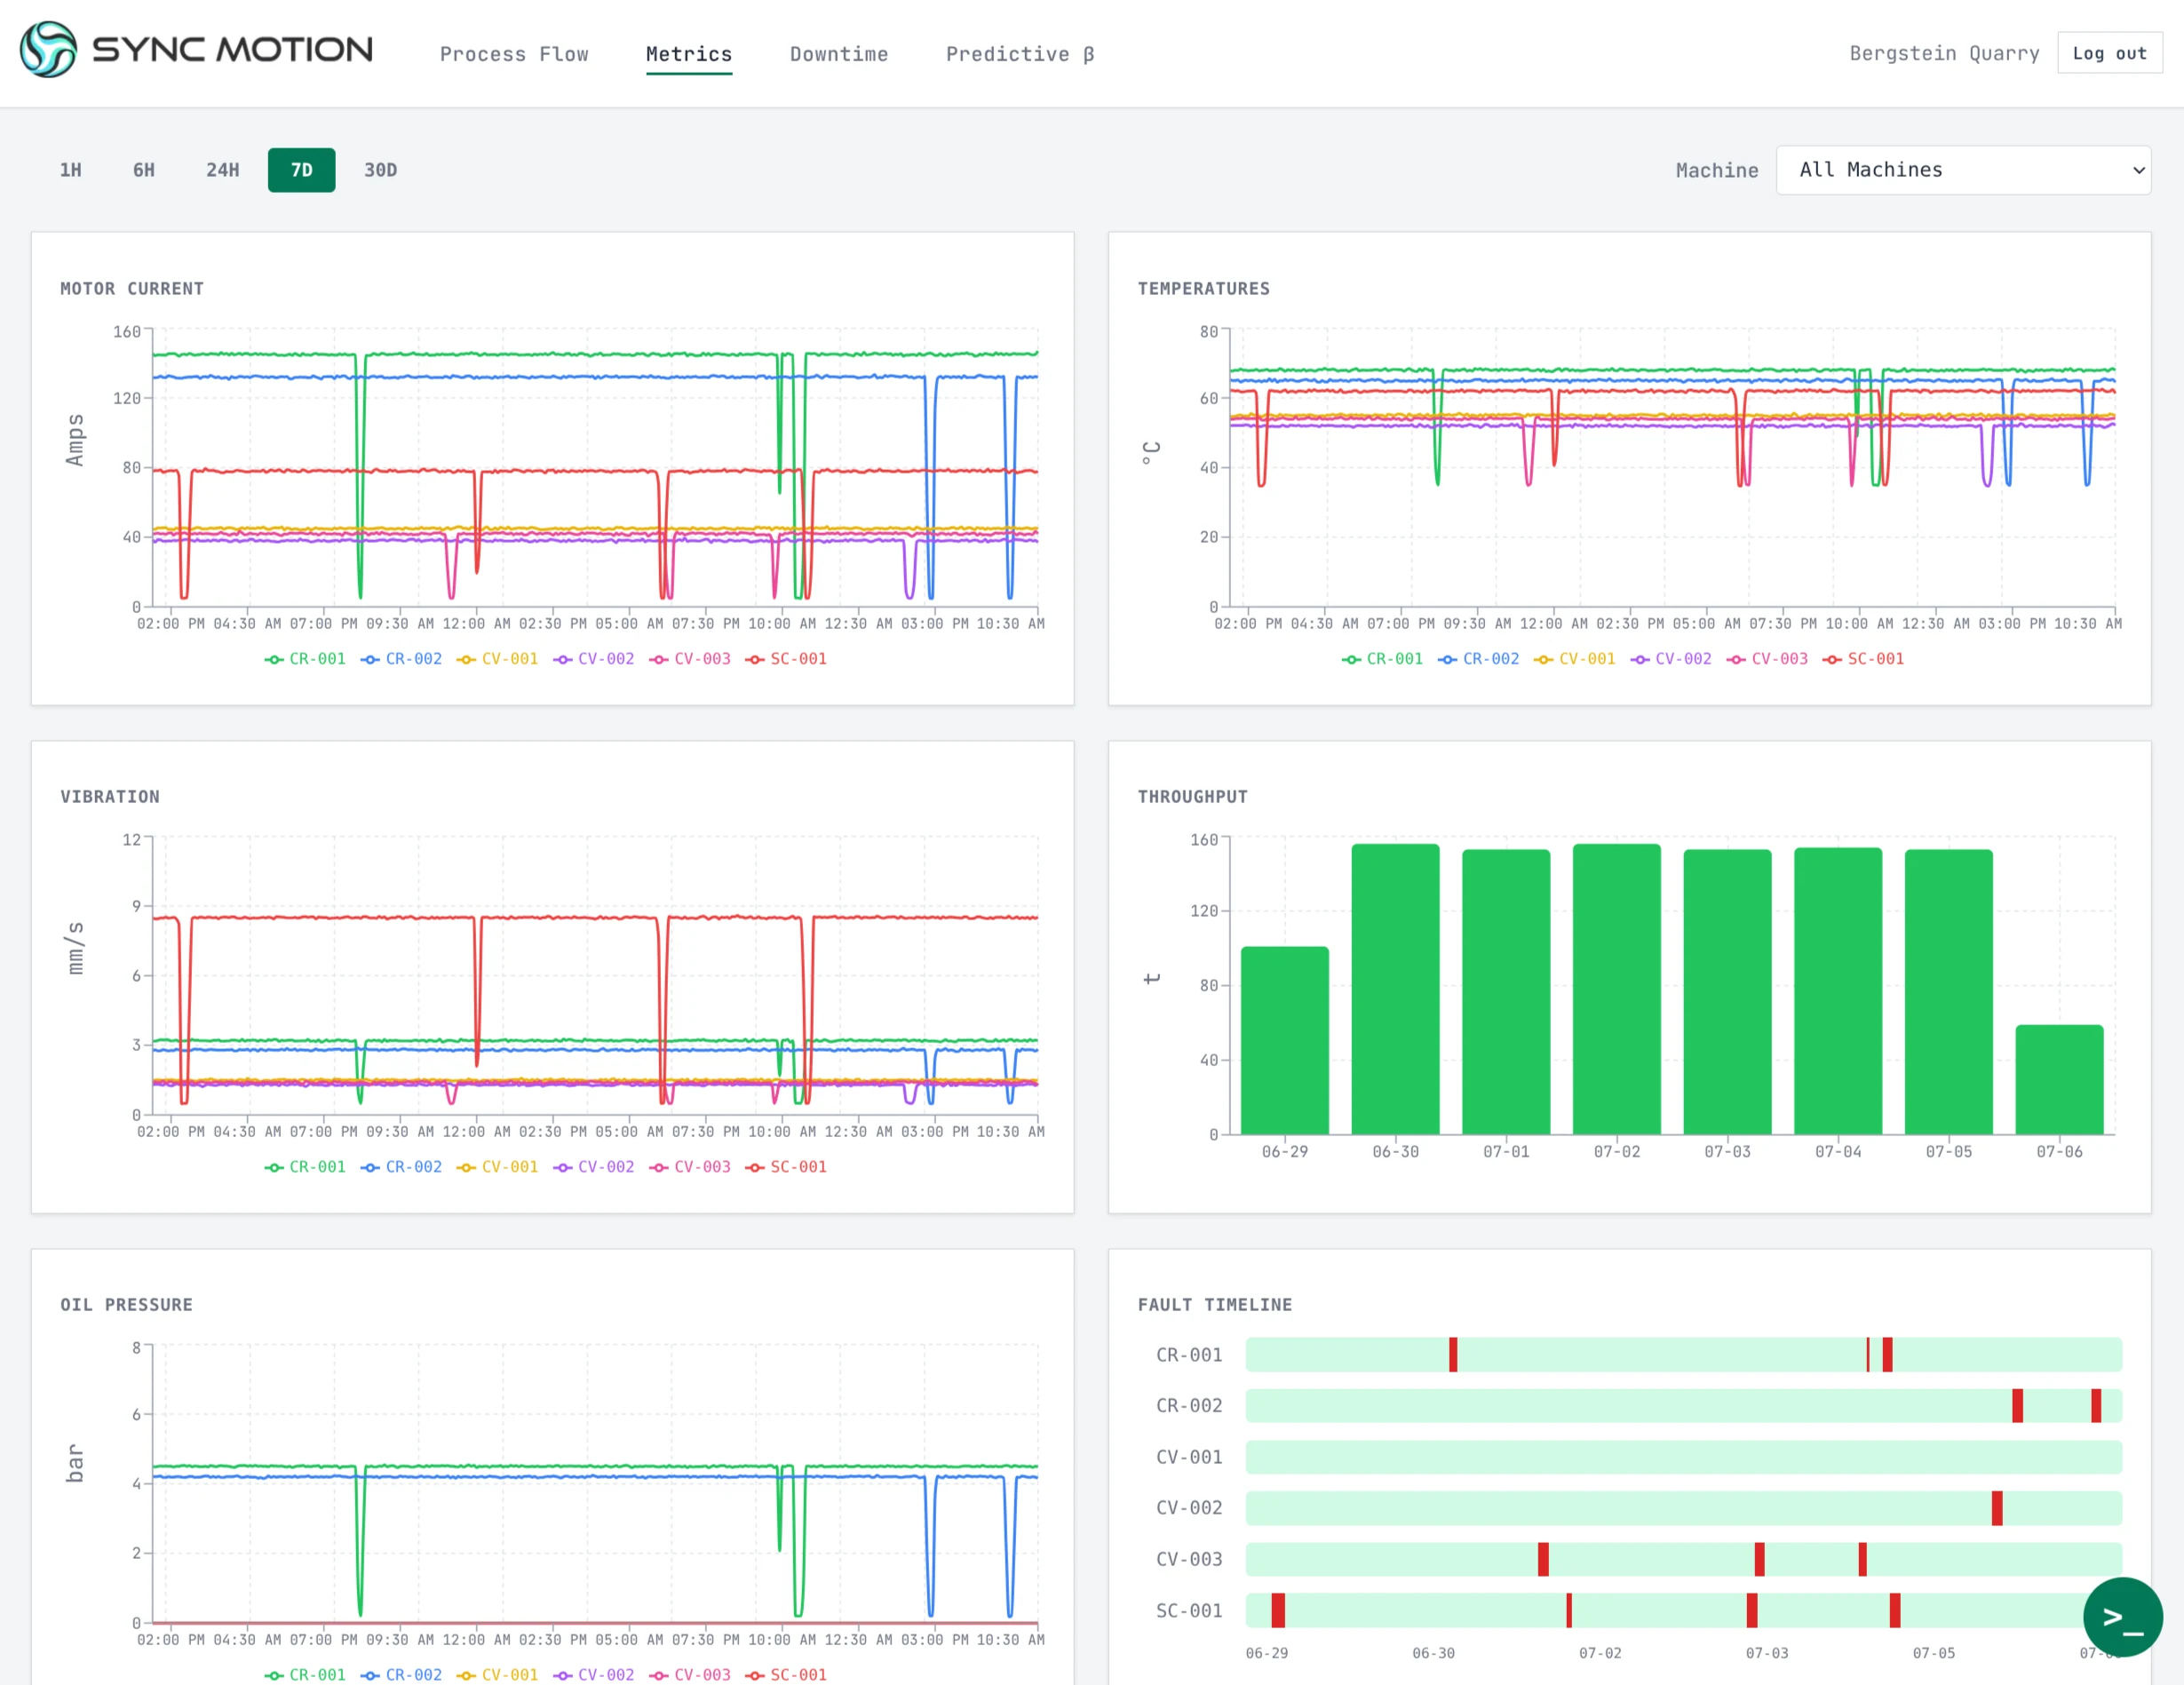Image resolution: width=2184 pixels, height=1685 pixels.
Task: Expand the All Machines dropdown
Action: click(x=1963, y=170)
